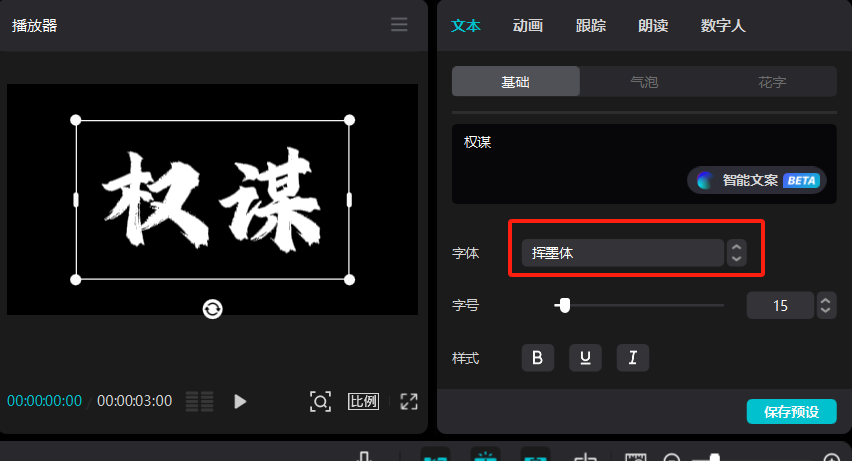Toggle italic I style
This screenshot has height=461, width=852.
pyautogui.click(x=632, y=358)
